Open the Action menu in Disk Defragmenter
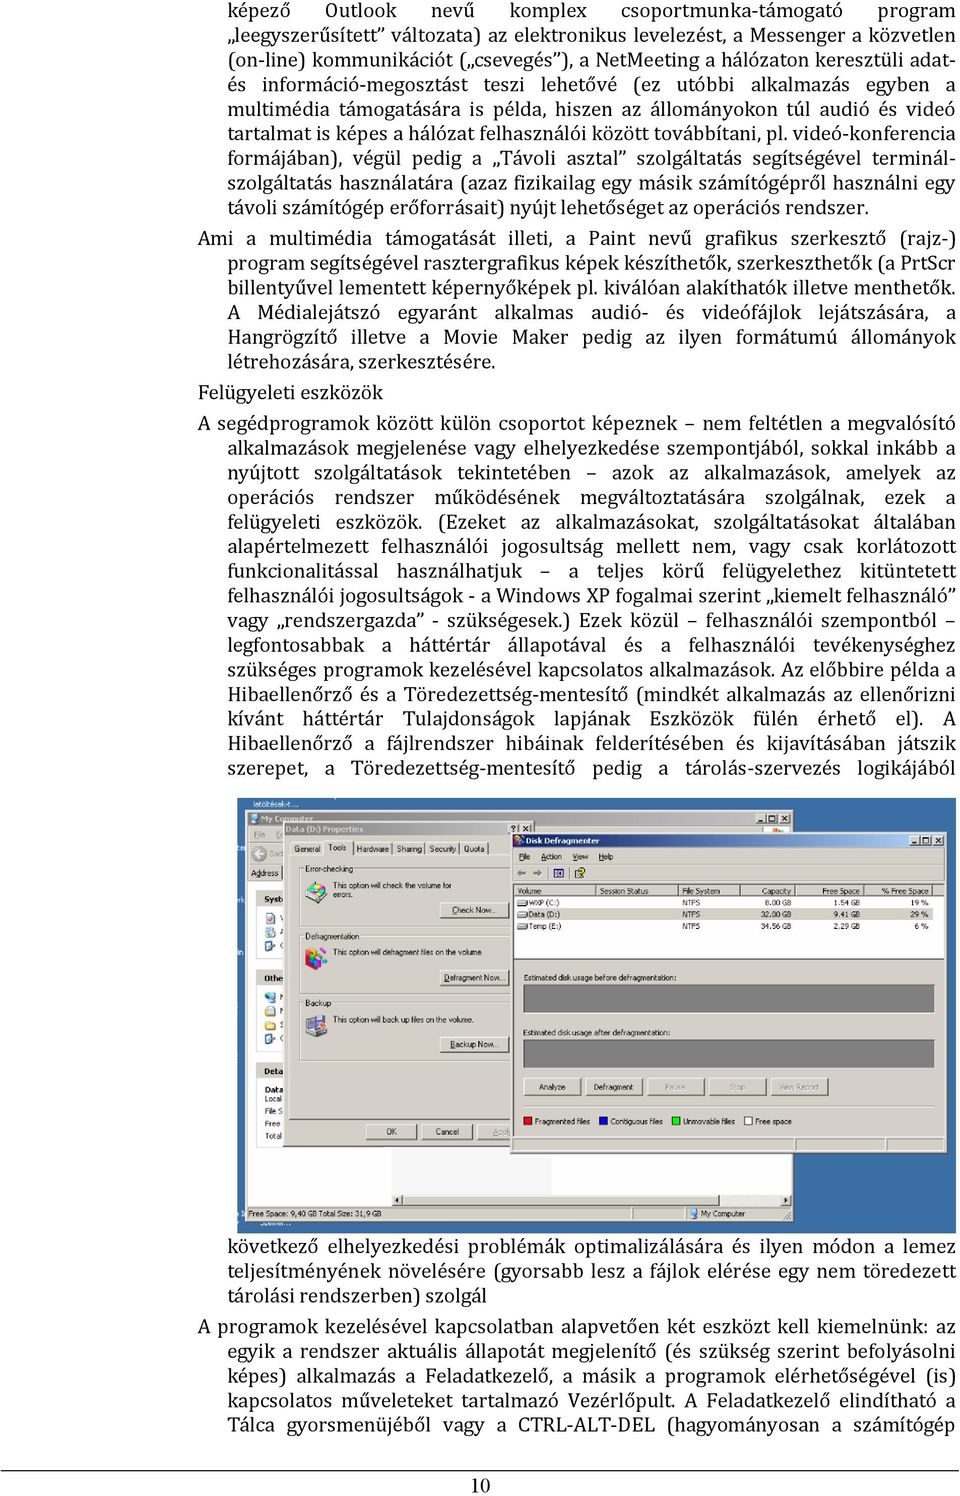 point(551,857)
